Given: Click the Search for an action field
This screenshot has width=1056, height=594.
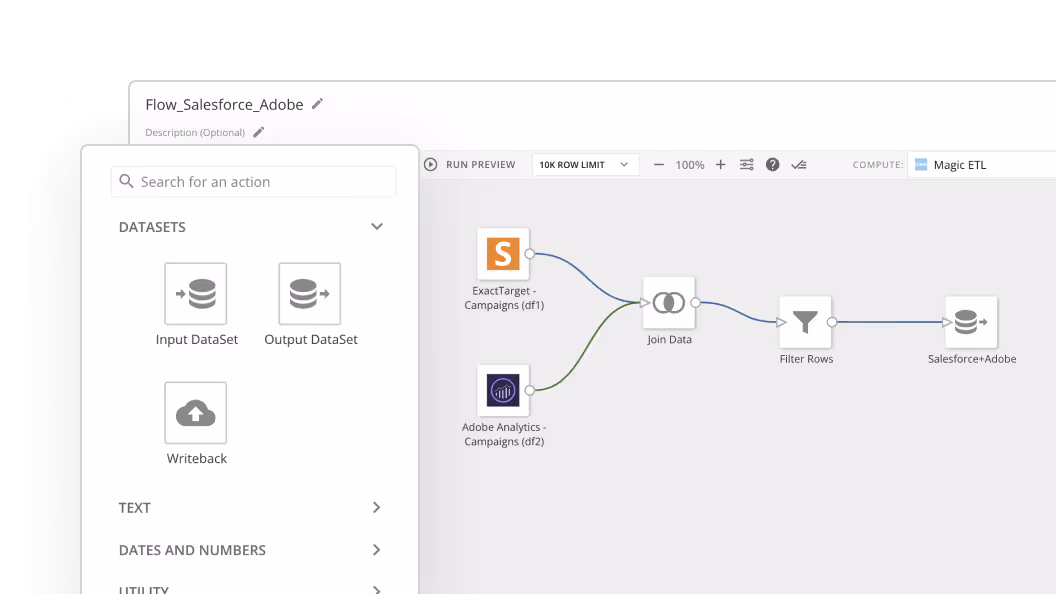Looking at the screenshot, I should (x=253, y=181).
